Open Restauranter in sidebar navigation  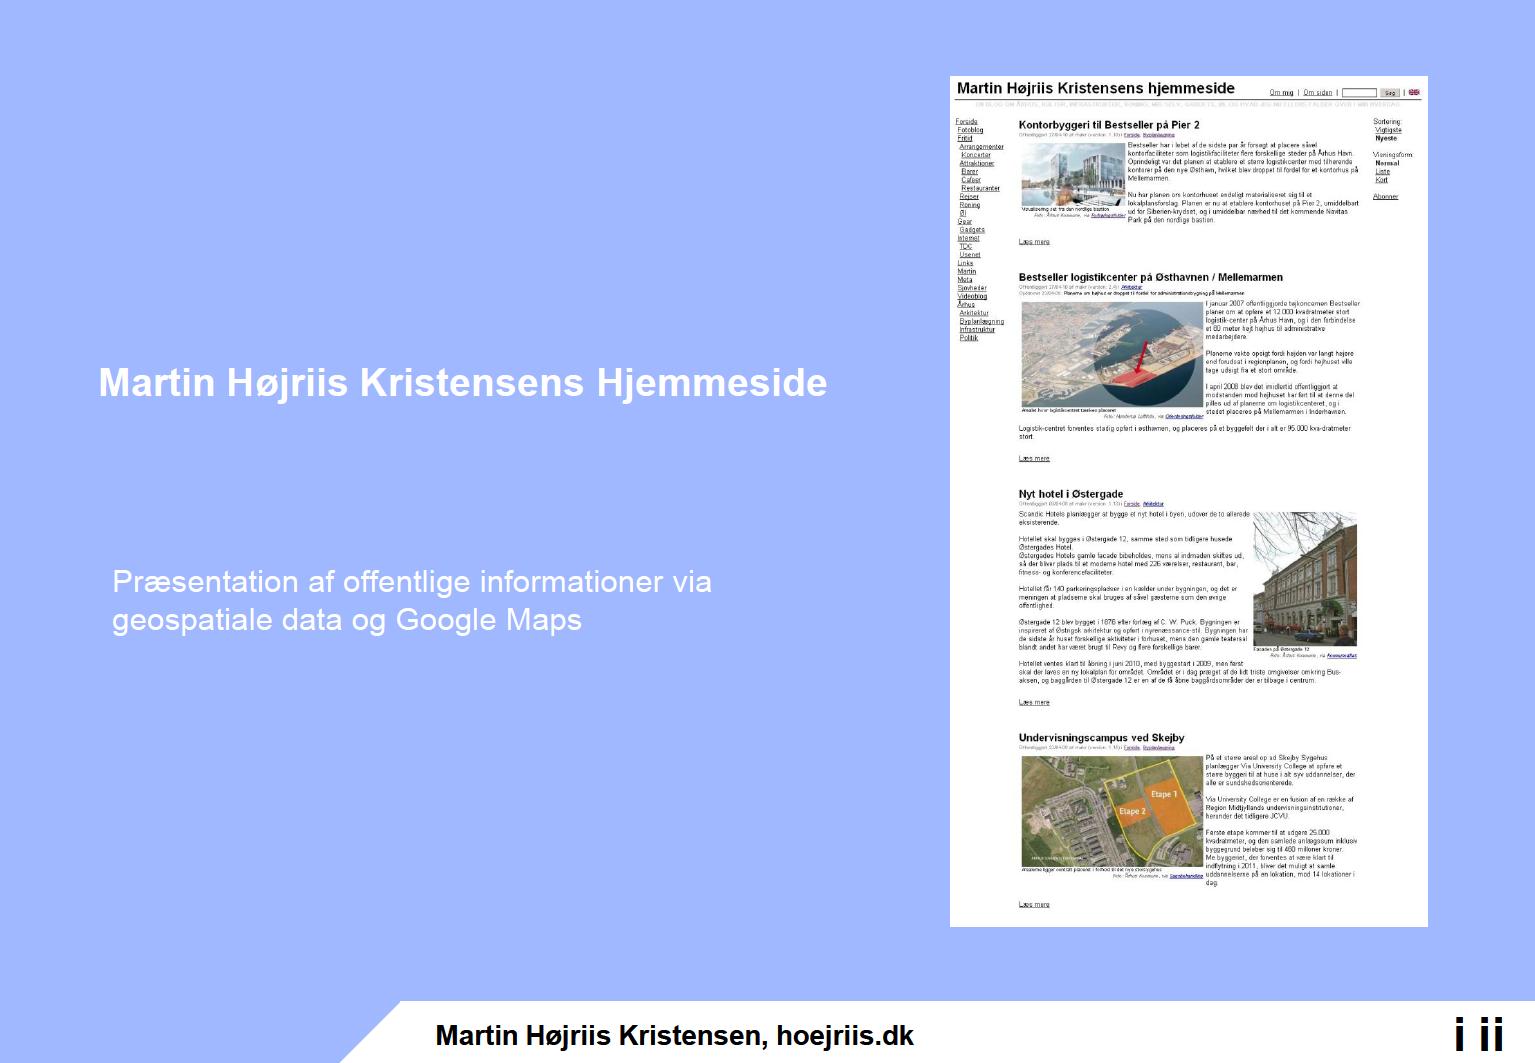pos(980,188)
